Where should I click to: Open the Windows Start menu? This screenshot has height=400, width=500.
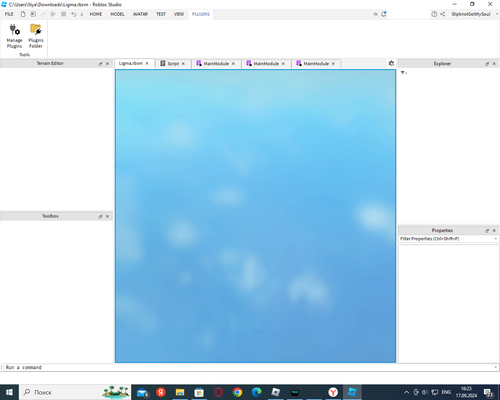pyautogui.click(x=9, y=392)
